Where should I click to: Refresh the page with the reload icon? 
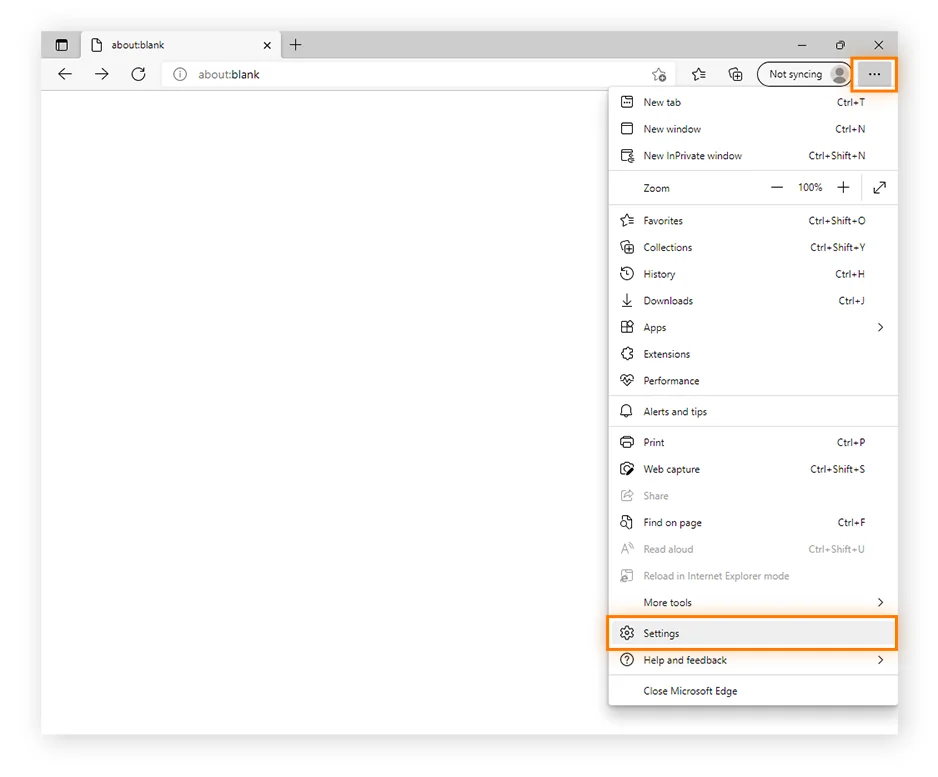click(138, 74)
